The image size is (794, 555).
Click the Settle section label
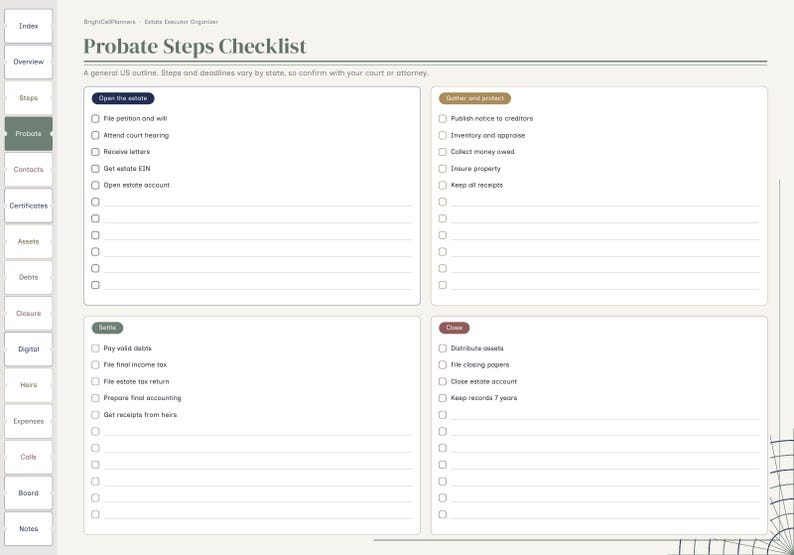(107, 328)
